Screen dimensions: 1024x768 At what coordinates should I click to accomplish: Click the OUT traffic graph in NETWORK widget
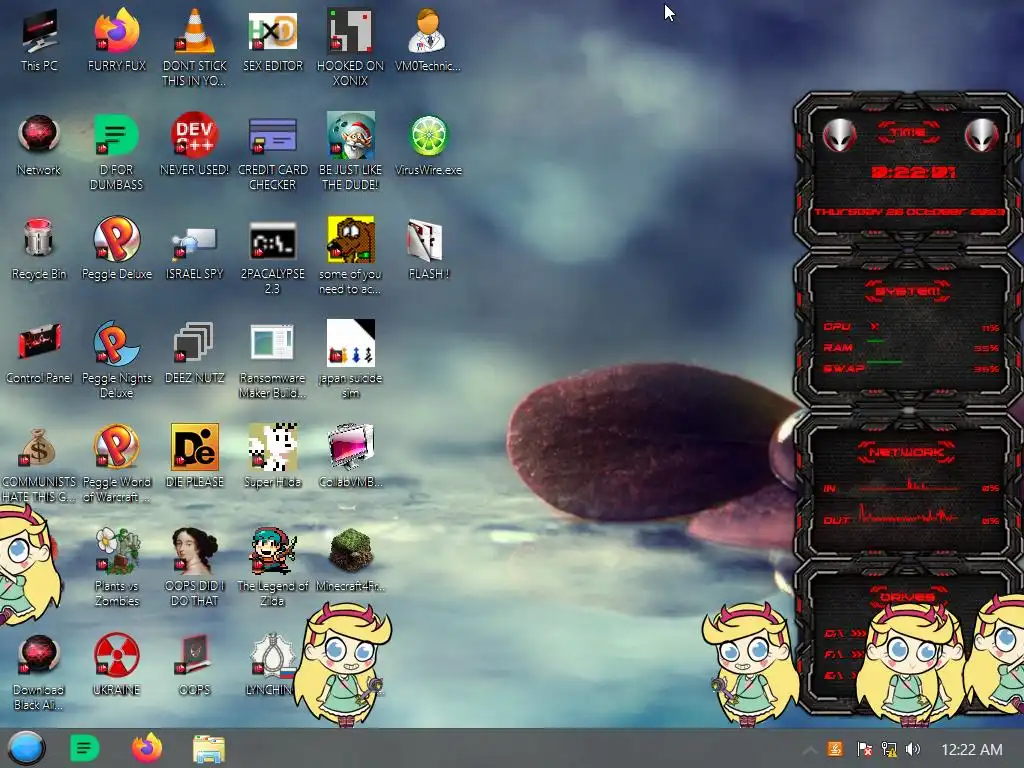coord(909,516)
